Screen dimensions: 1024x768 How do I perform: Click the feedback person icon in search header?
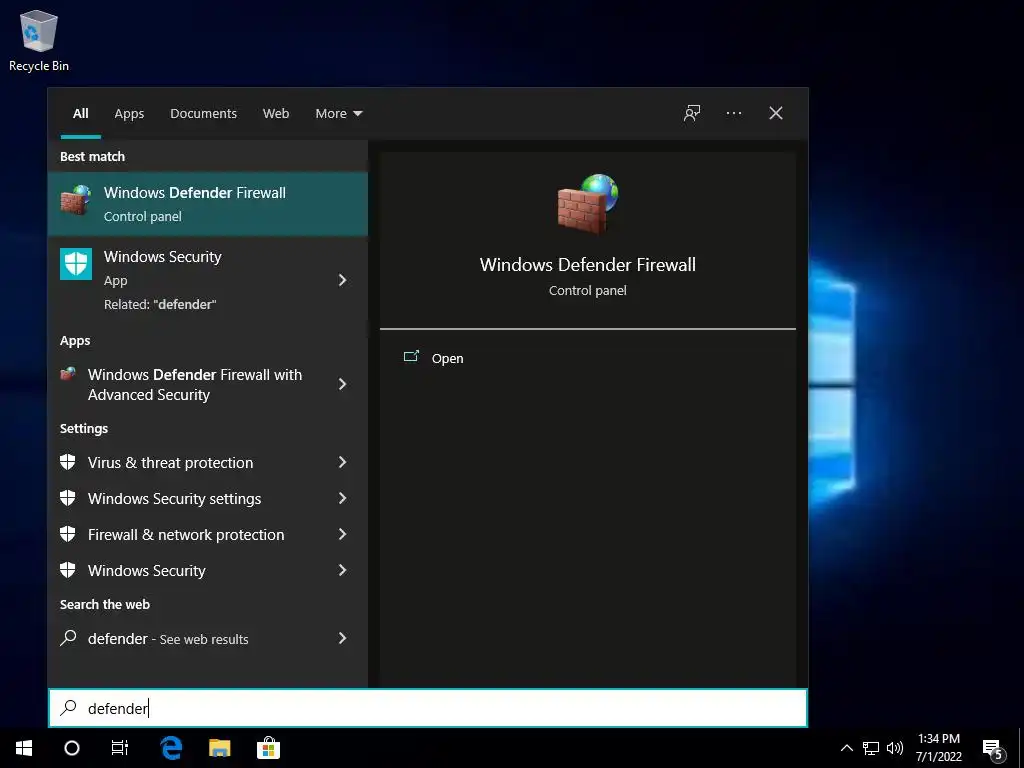[x=692, y=113]
